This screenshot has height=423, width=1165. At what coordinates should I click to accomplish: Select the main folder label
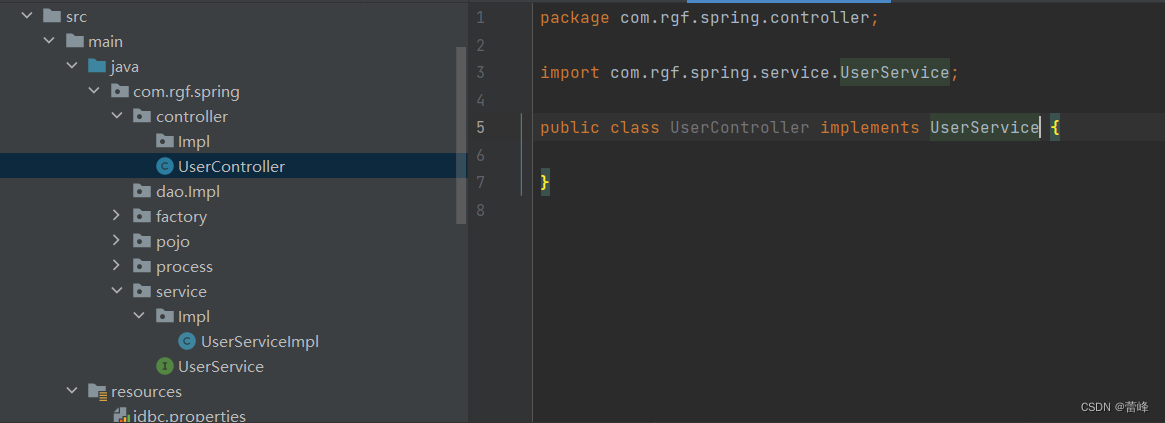[106, 42]
